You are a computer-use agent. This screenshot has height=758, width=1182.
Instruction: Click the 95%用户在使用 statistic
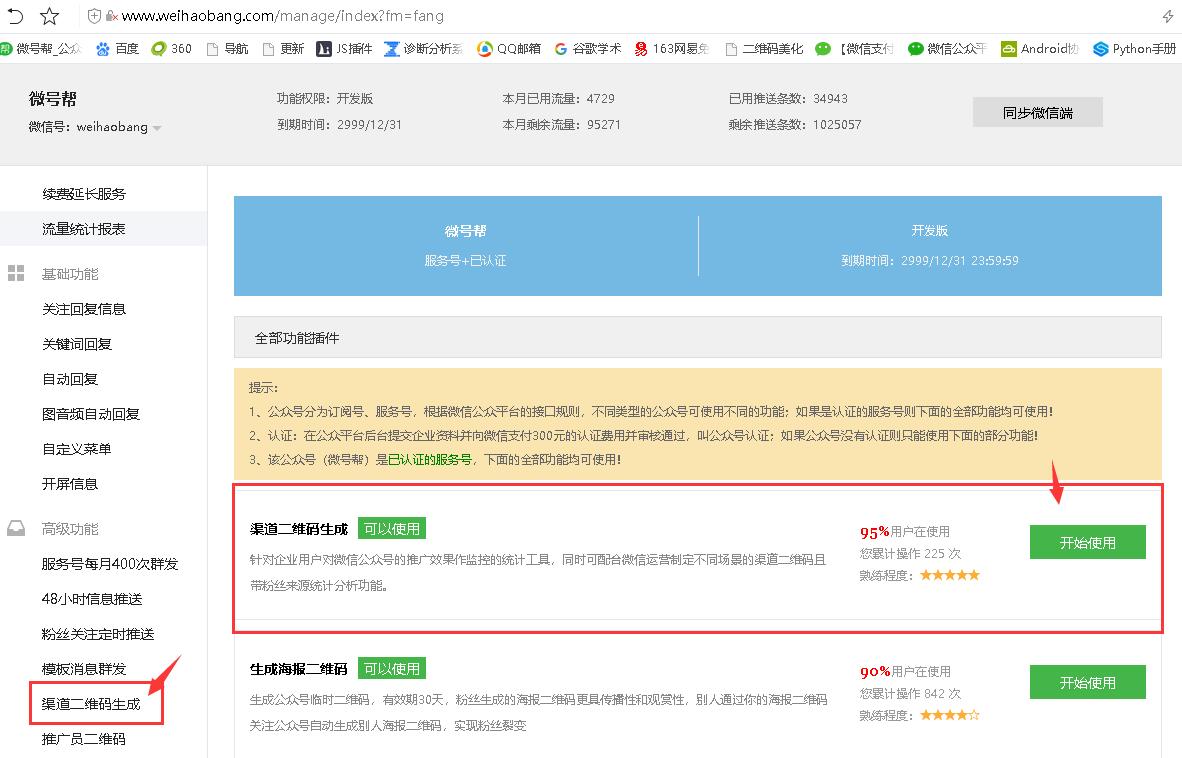coord(905,531)
